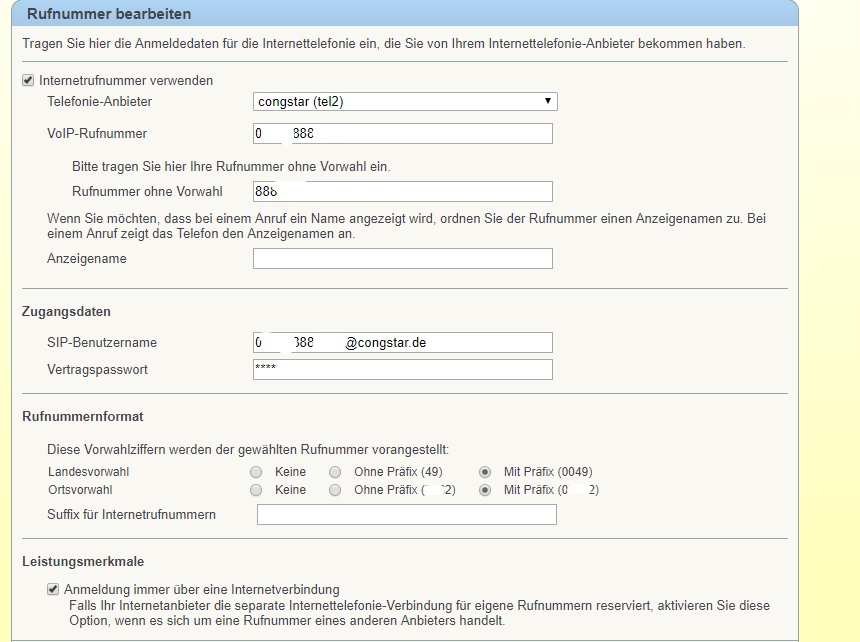Click the 'Leistungsmerkmale' section heading
860x642 pixels.
pos(83,562)
